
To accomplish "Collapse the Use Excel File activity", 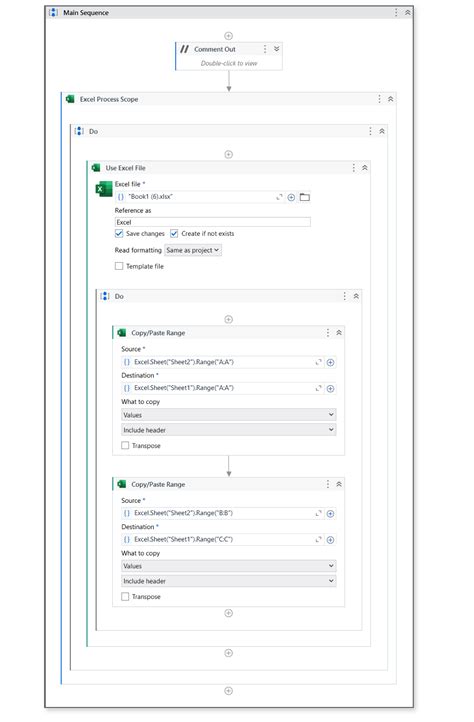I will pos(364,168).
